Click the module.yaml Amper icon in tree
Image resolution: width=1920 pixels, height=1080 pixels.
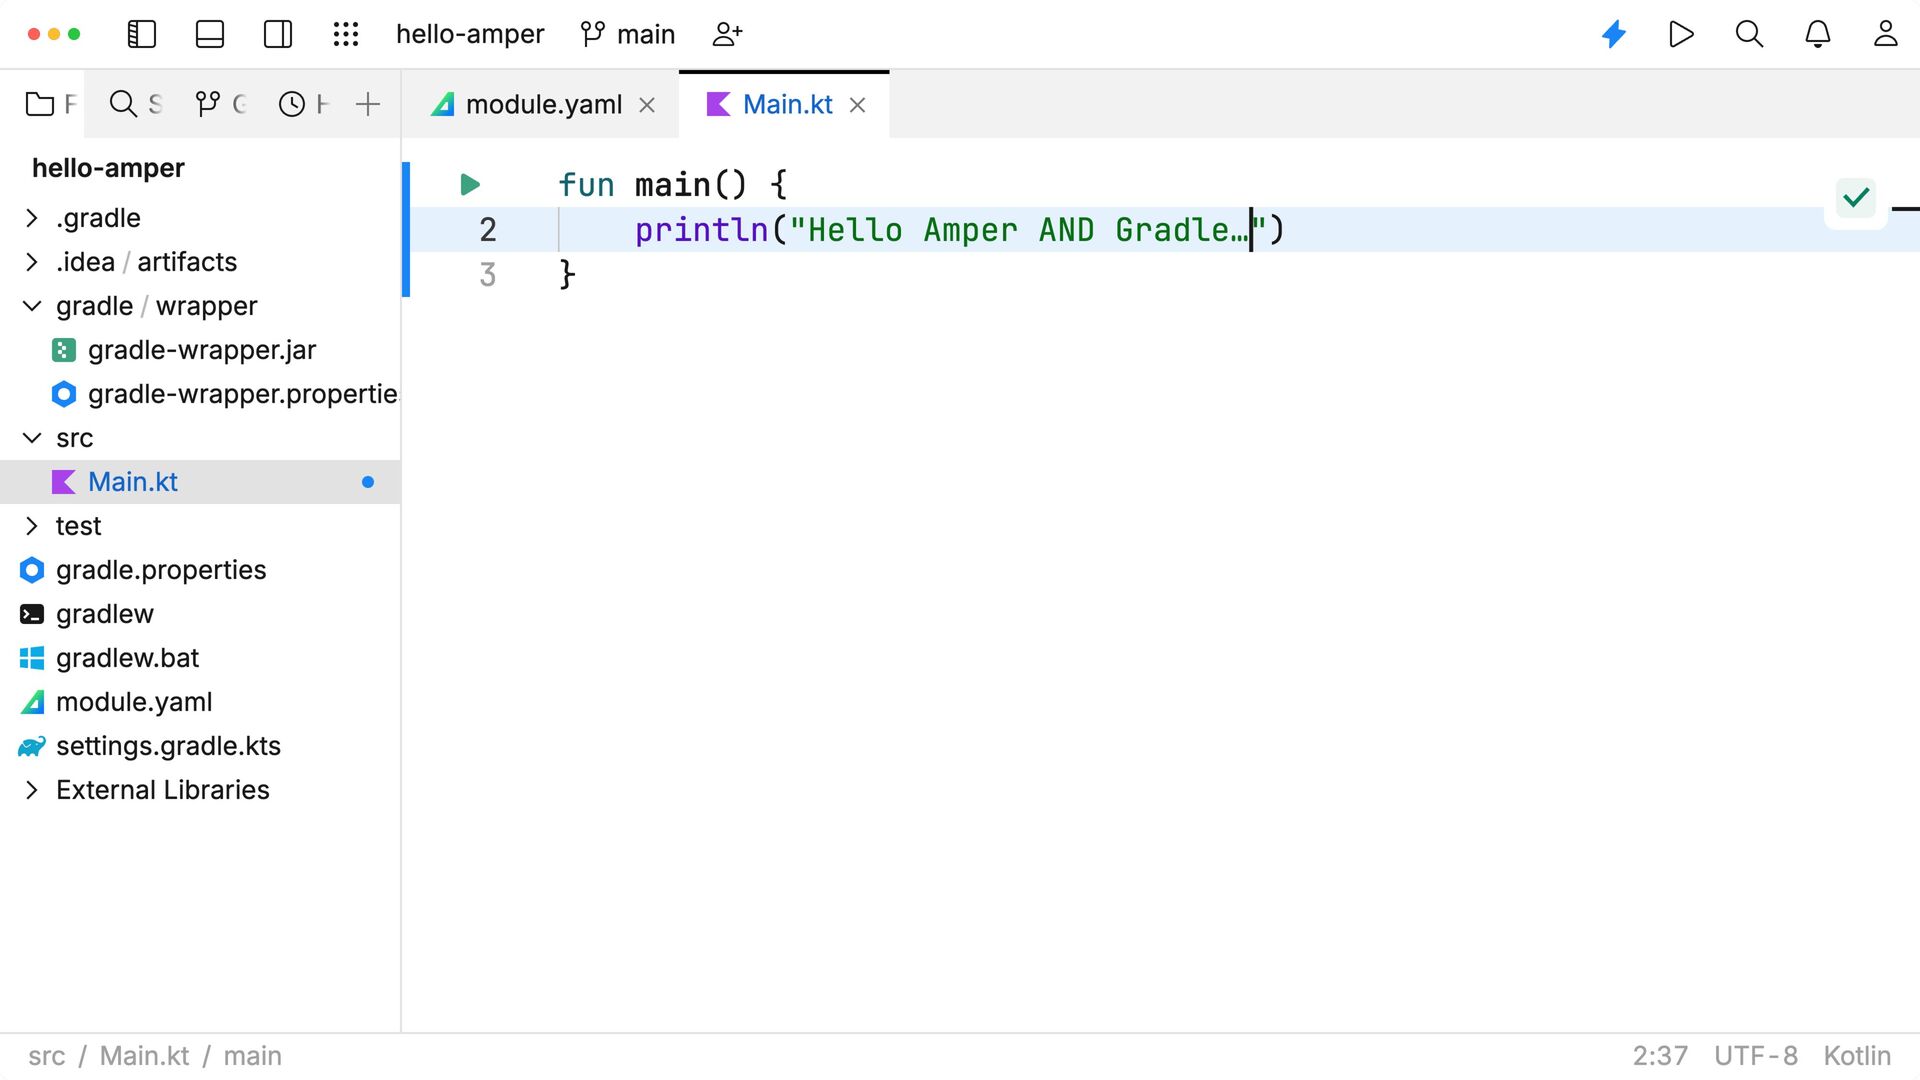click(x=32, y=702)
